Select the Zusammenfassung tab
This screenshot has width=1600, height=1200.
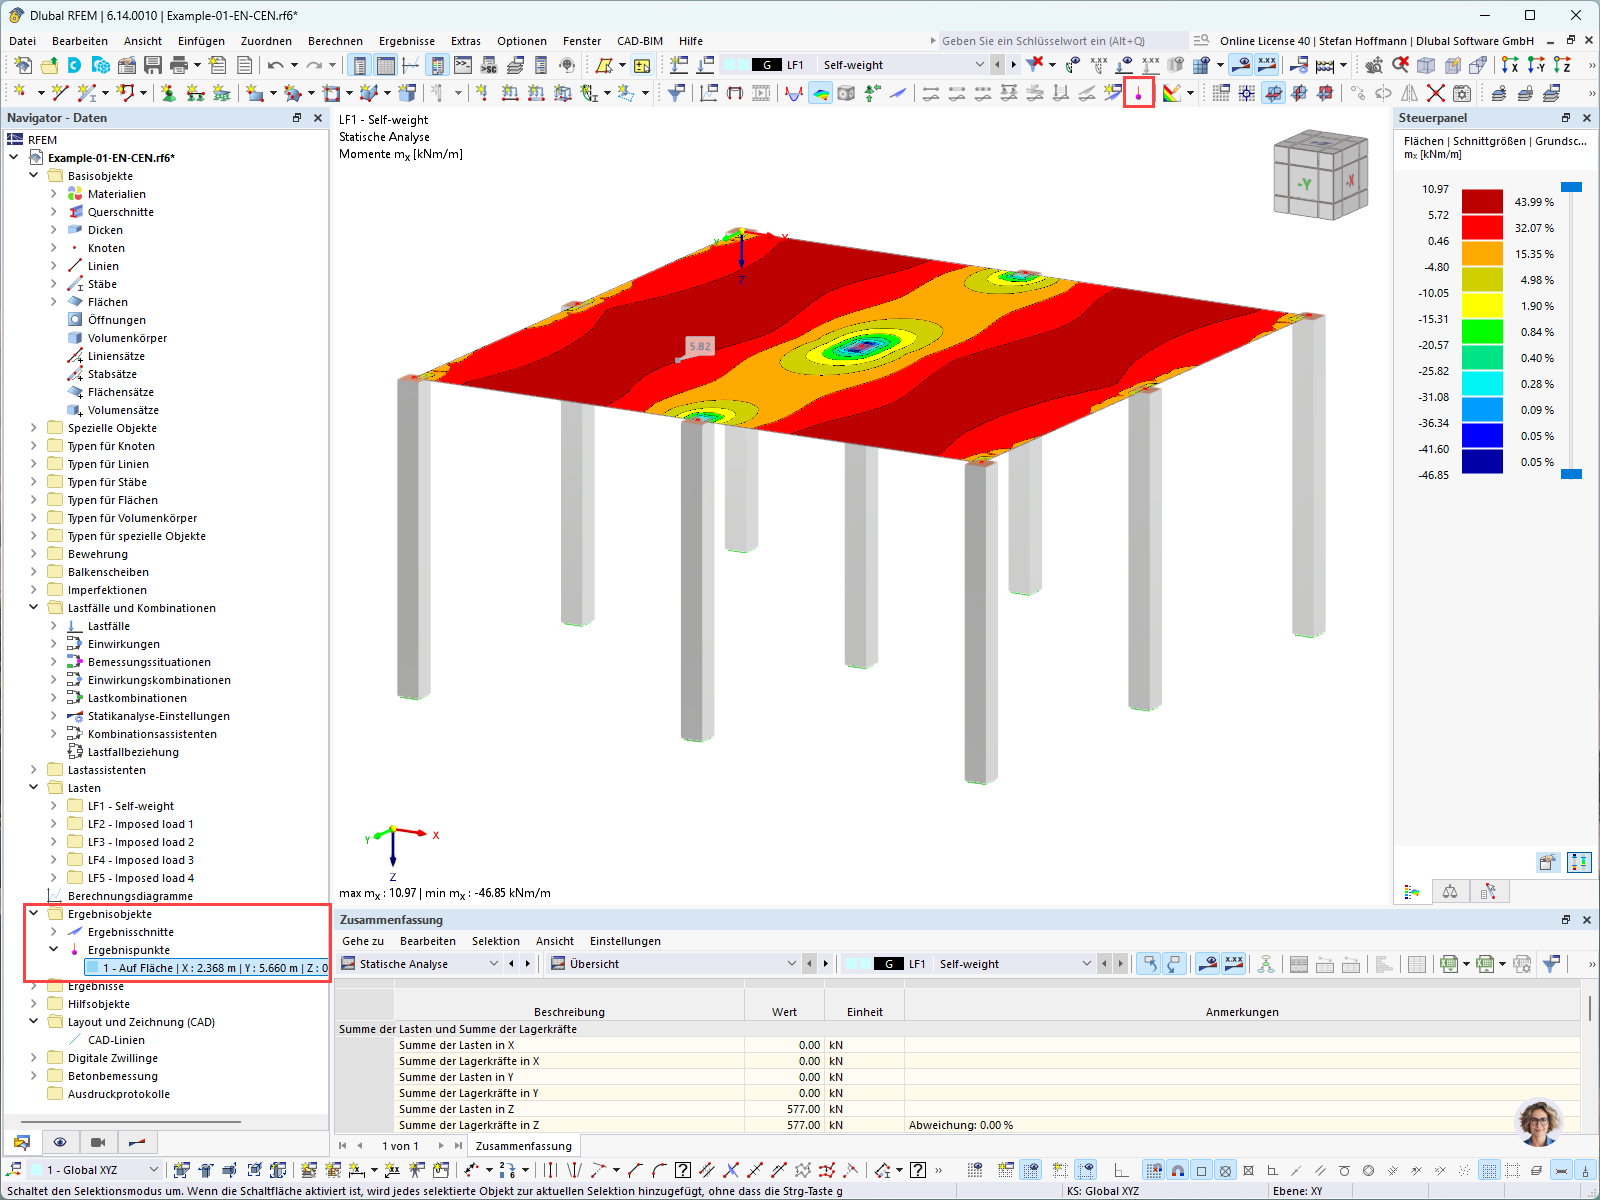[x=524, y=1146]
